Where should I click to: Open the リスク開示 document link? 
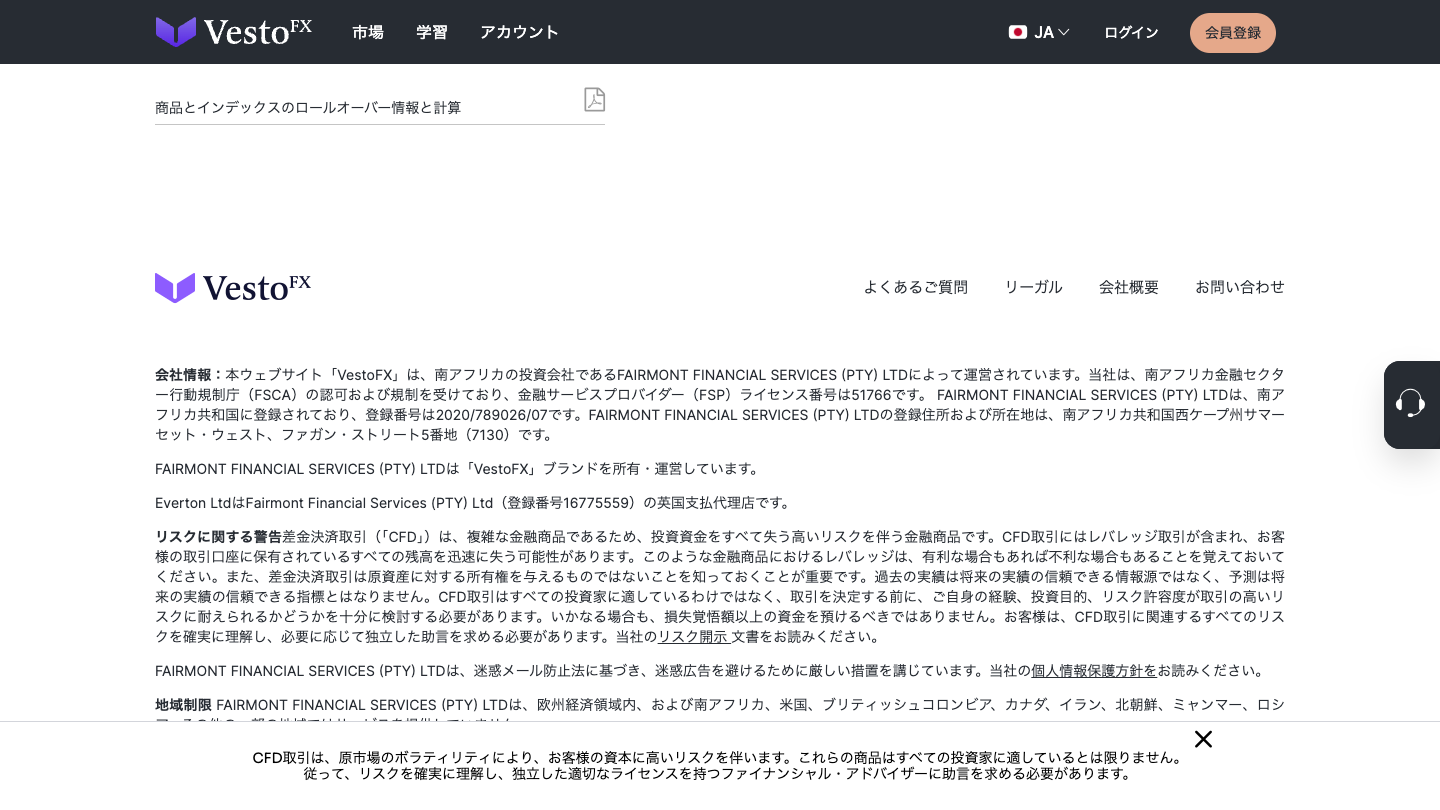[x=692, y=637]
